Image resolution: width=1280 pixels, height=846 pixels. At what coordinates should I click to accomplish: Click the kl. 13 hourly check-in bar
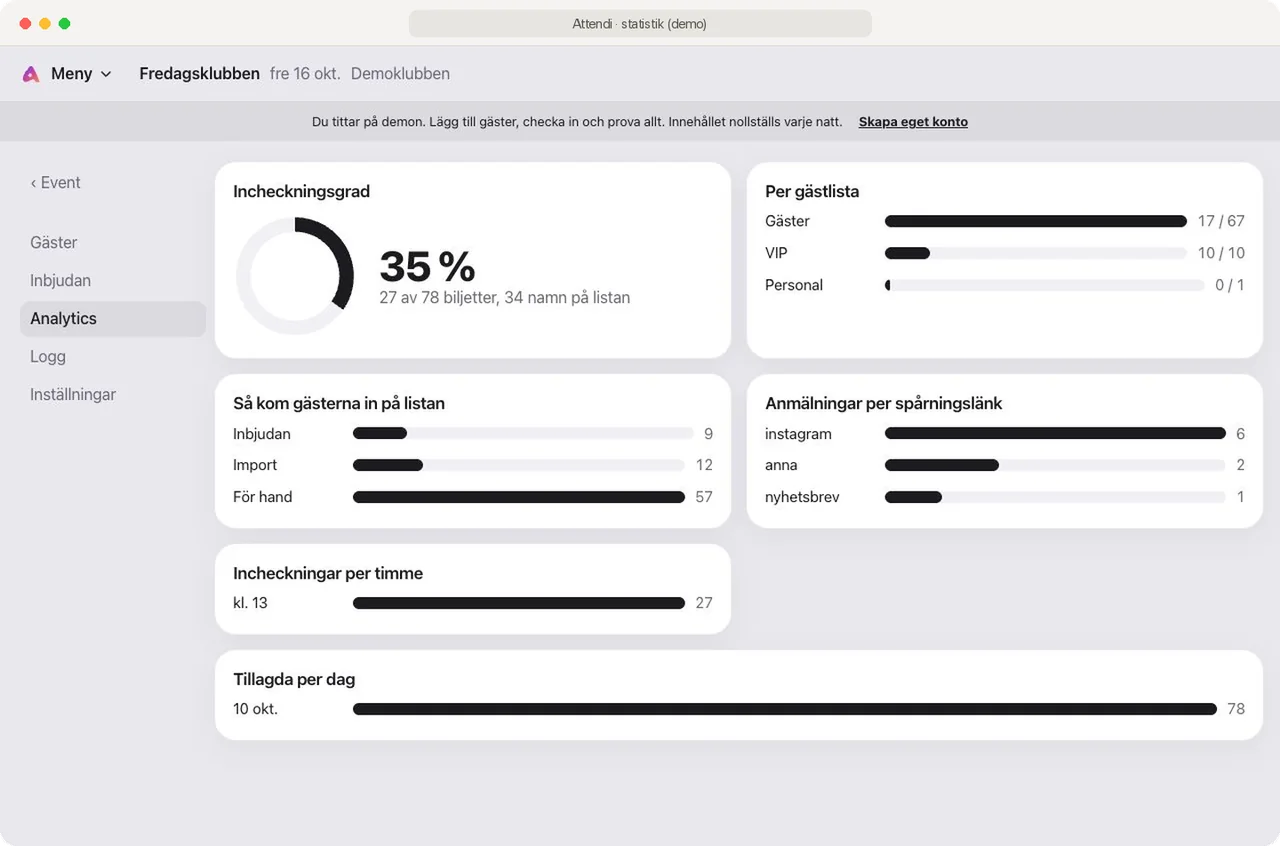[x=519, y=603]
